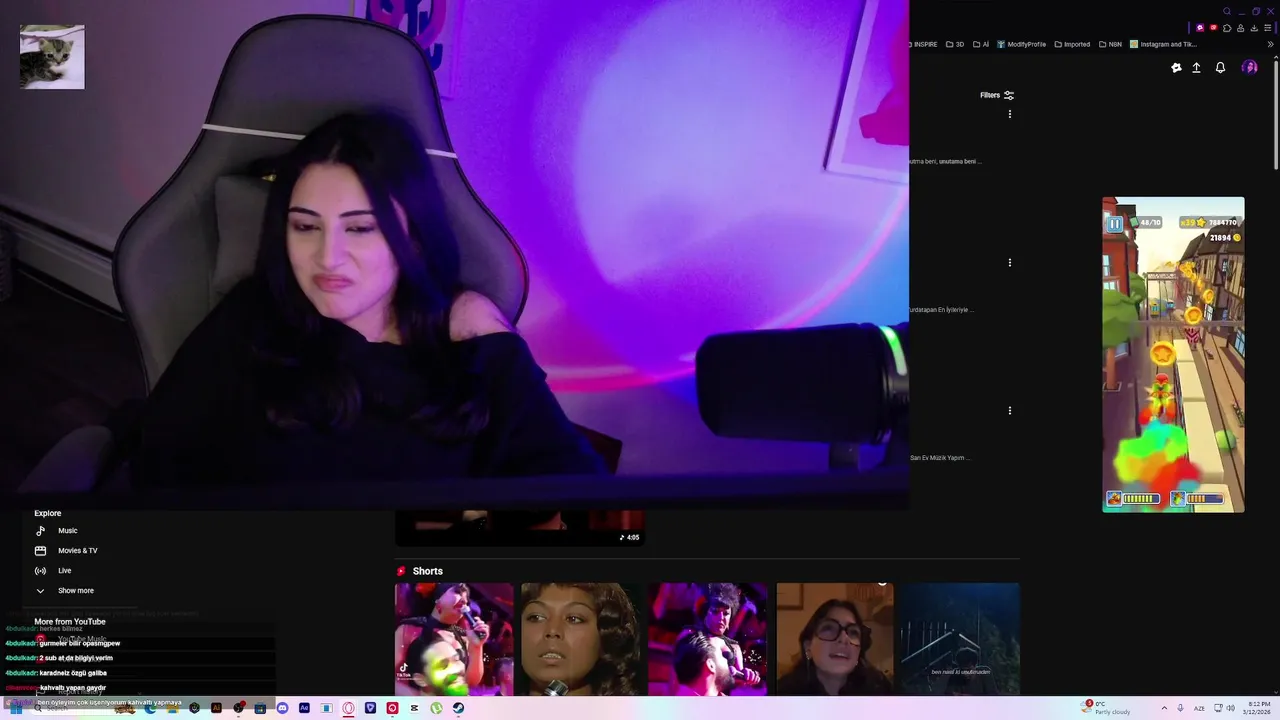Screen dimensions: 1280x720
Task: Open the YouTube account avatar menu
Action: tap(1250, 67)
